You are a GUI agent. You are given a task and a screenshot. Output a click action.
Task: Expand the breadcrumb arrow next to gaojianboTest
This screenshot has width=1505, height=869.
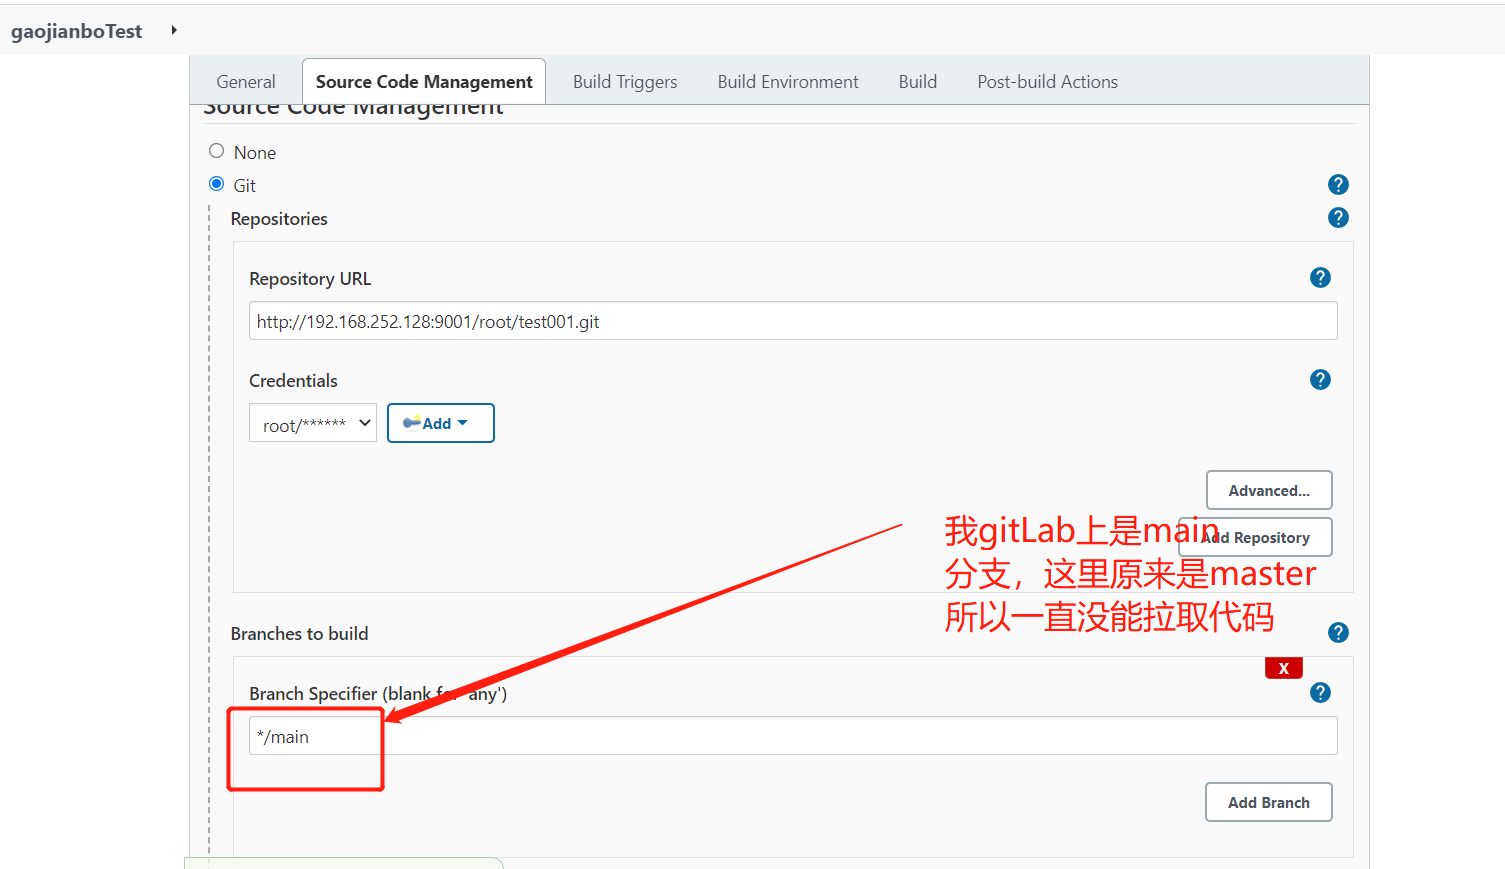(172, 30)
